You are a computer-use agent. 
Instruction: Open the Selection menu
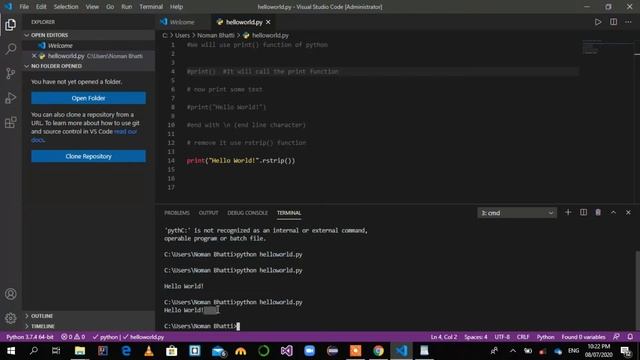pyautogui.click(x=66, y=7)
